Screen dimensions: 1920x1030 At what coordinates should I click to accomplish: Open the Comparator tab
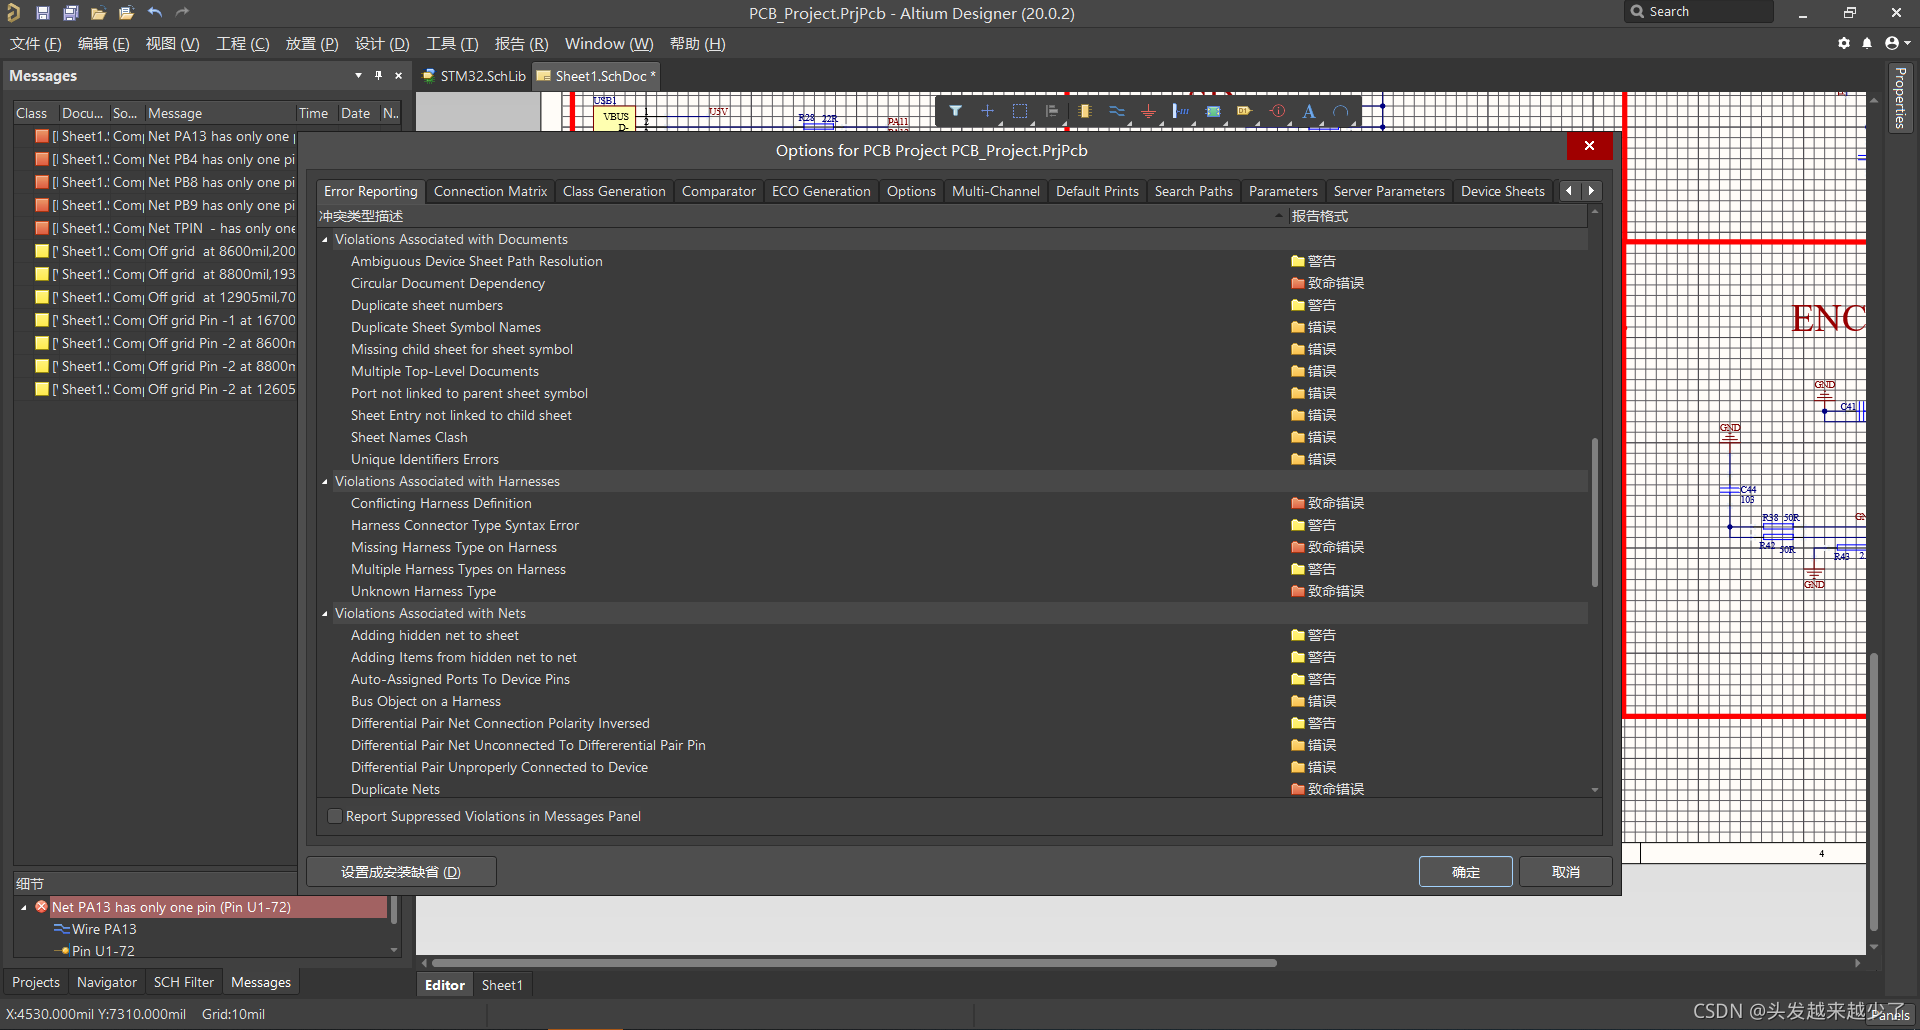click(718, 191)
